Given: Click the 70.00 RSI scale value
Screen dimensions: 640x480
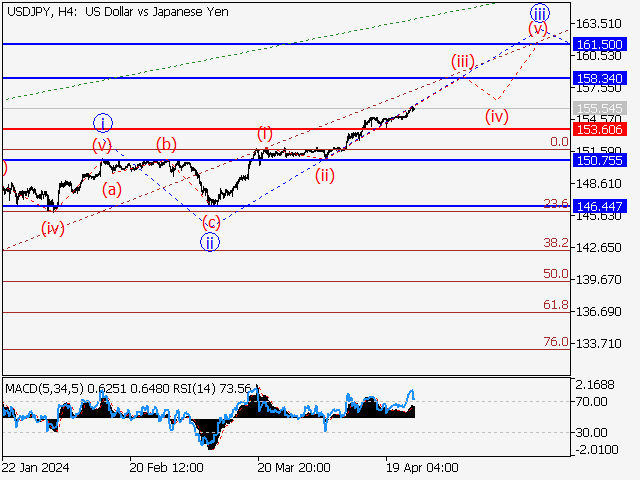Looking at the screenshot, I should coord(591,402).
